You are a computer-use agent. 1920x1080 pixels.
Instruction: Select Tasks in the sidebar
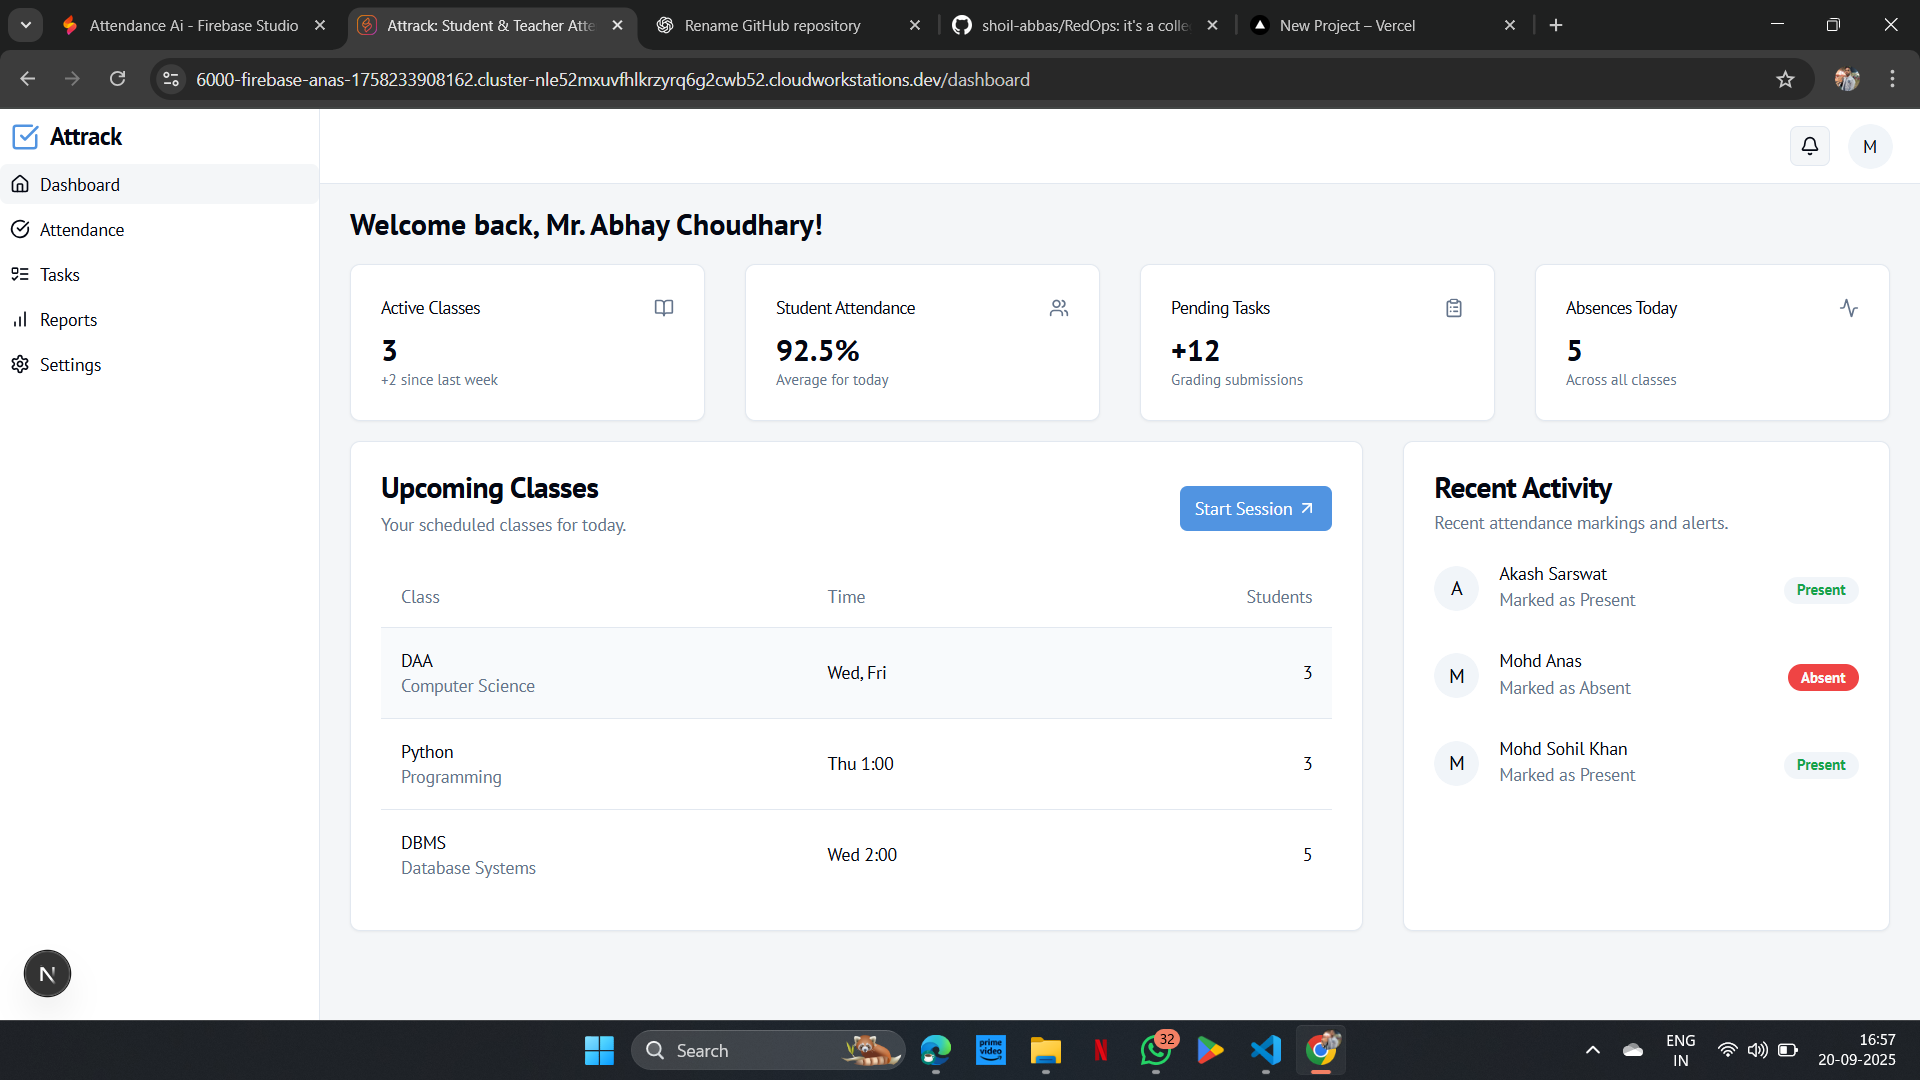60,274
